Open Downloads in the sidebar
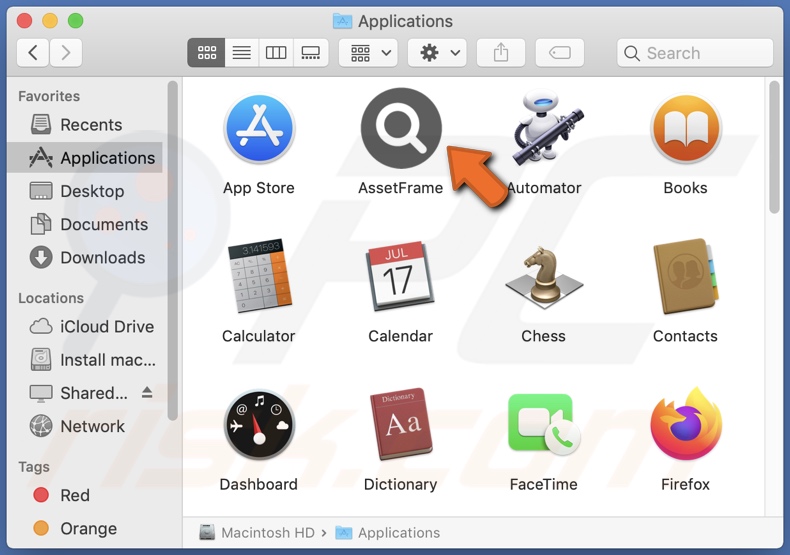The image size is (790, 555). click(85, 257)
